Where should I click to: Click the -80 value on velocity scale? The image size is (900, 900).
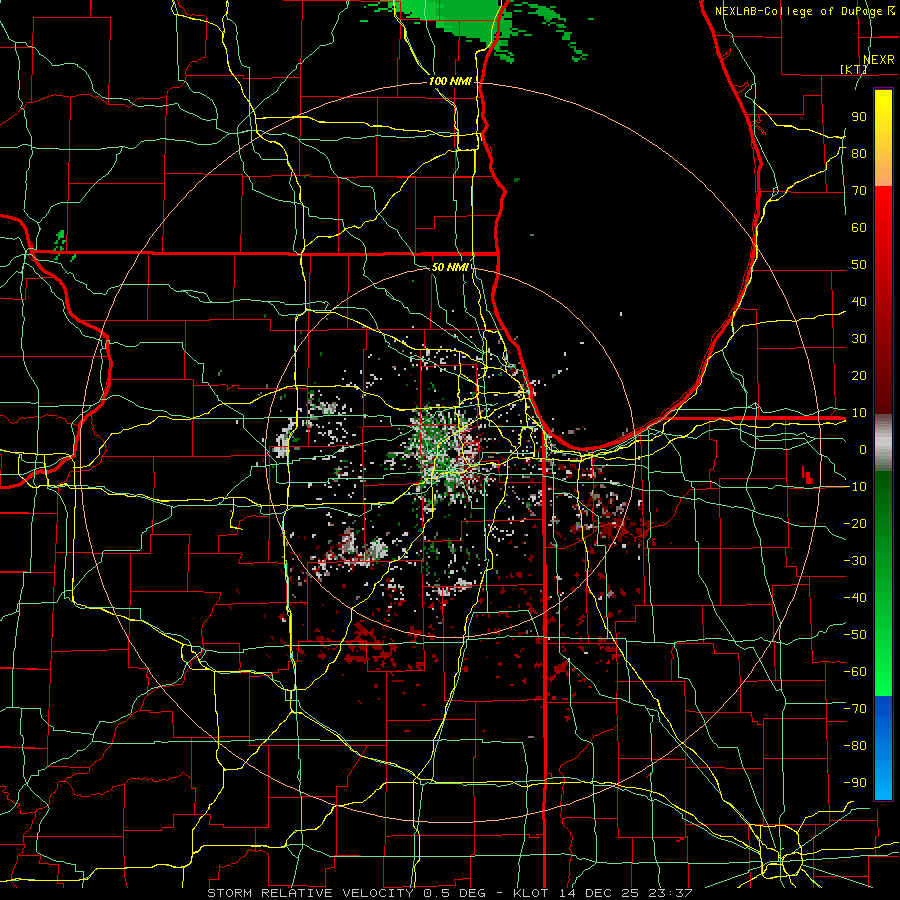point(855,746)
